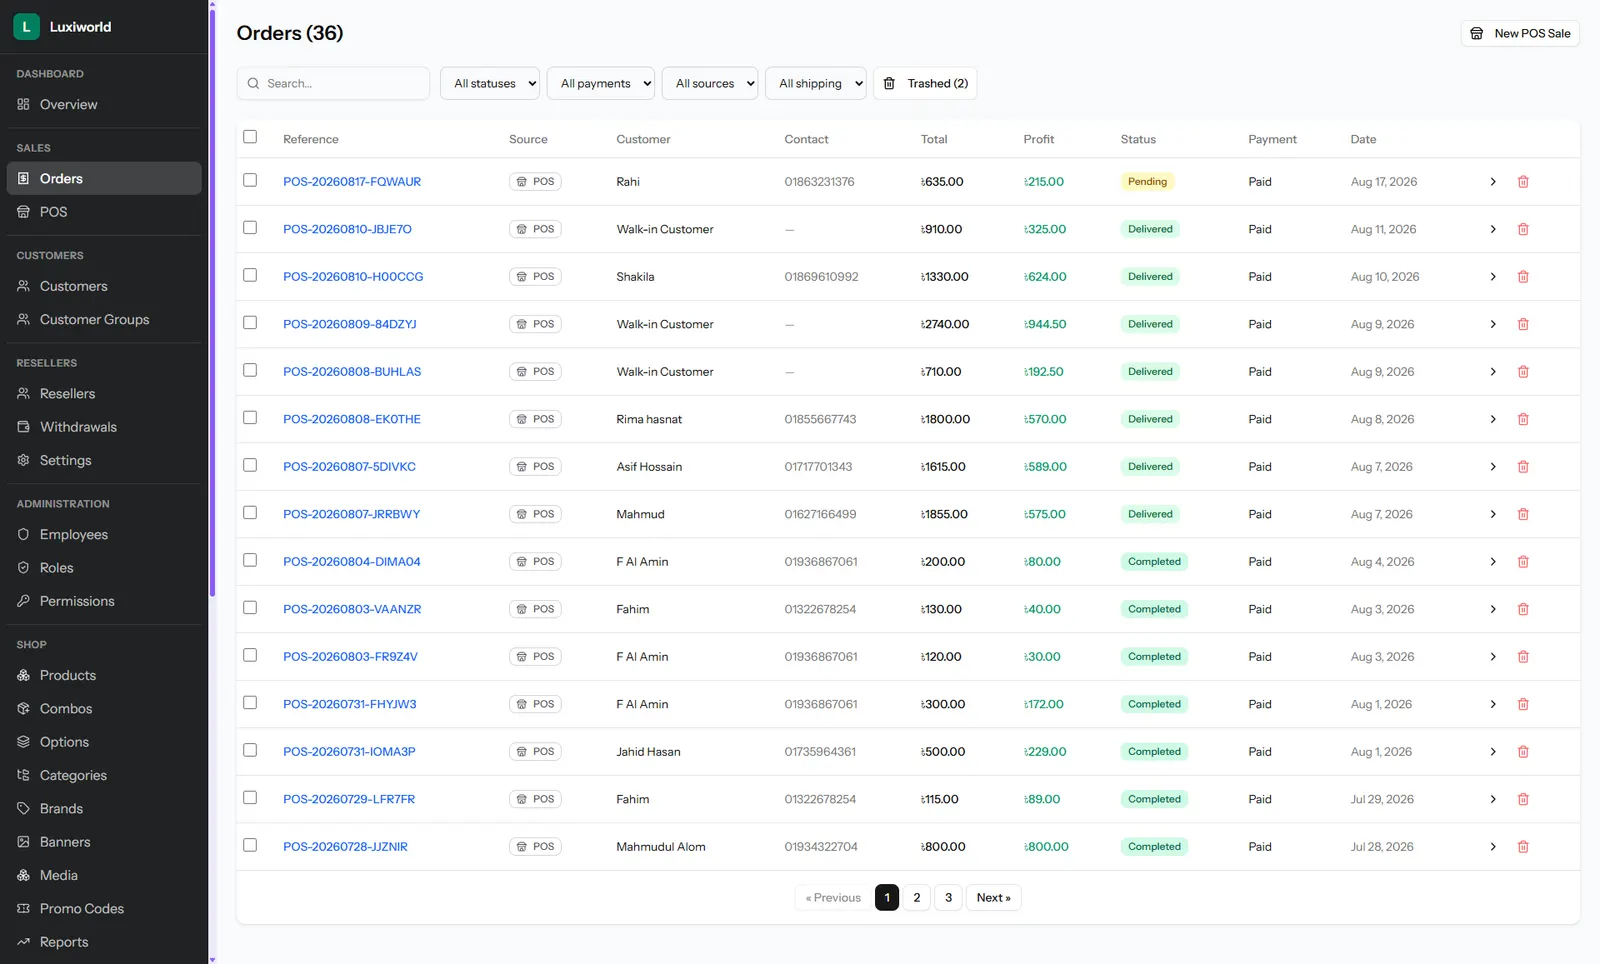This screenshot has height=964, width=1600.
Task: Trash the POS-20260728-JJZNIR order
Action: [1523, 847]
